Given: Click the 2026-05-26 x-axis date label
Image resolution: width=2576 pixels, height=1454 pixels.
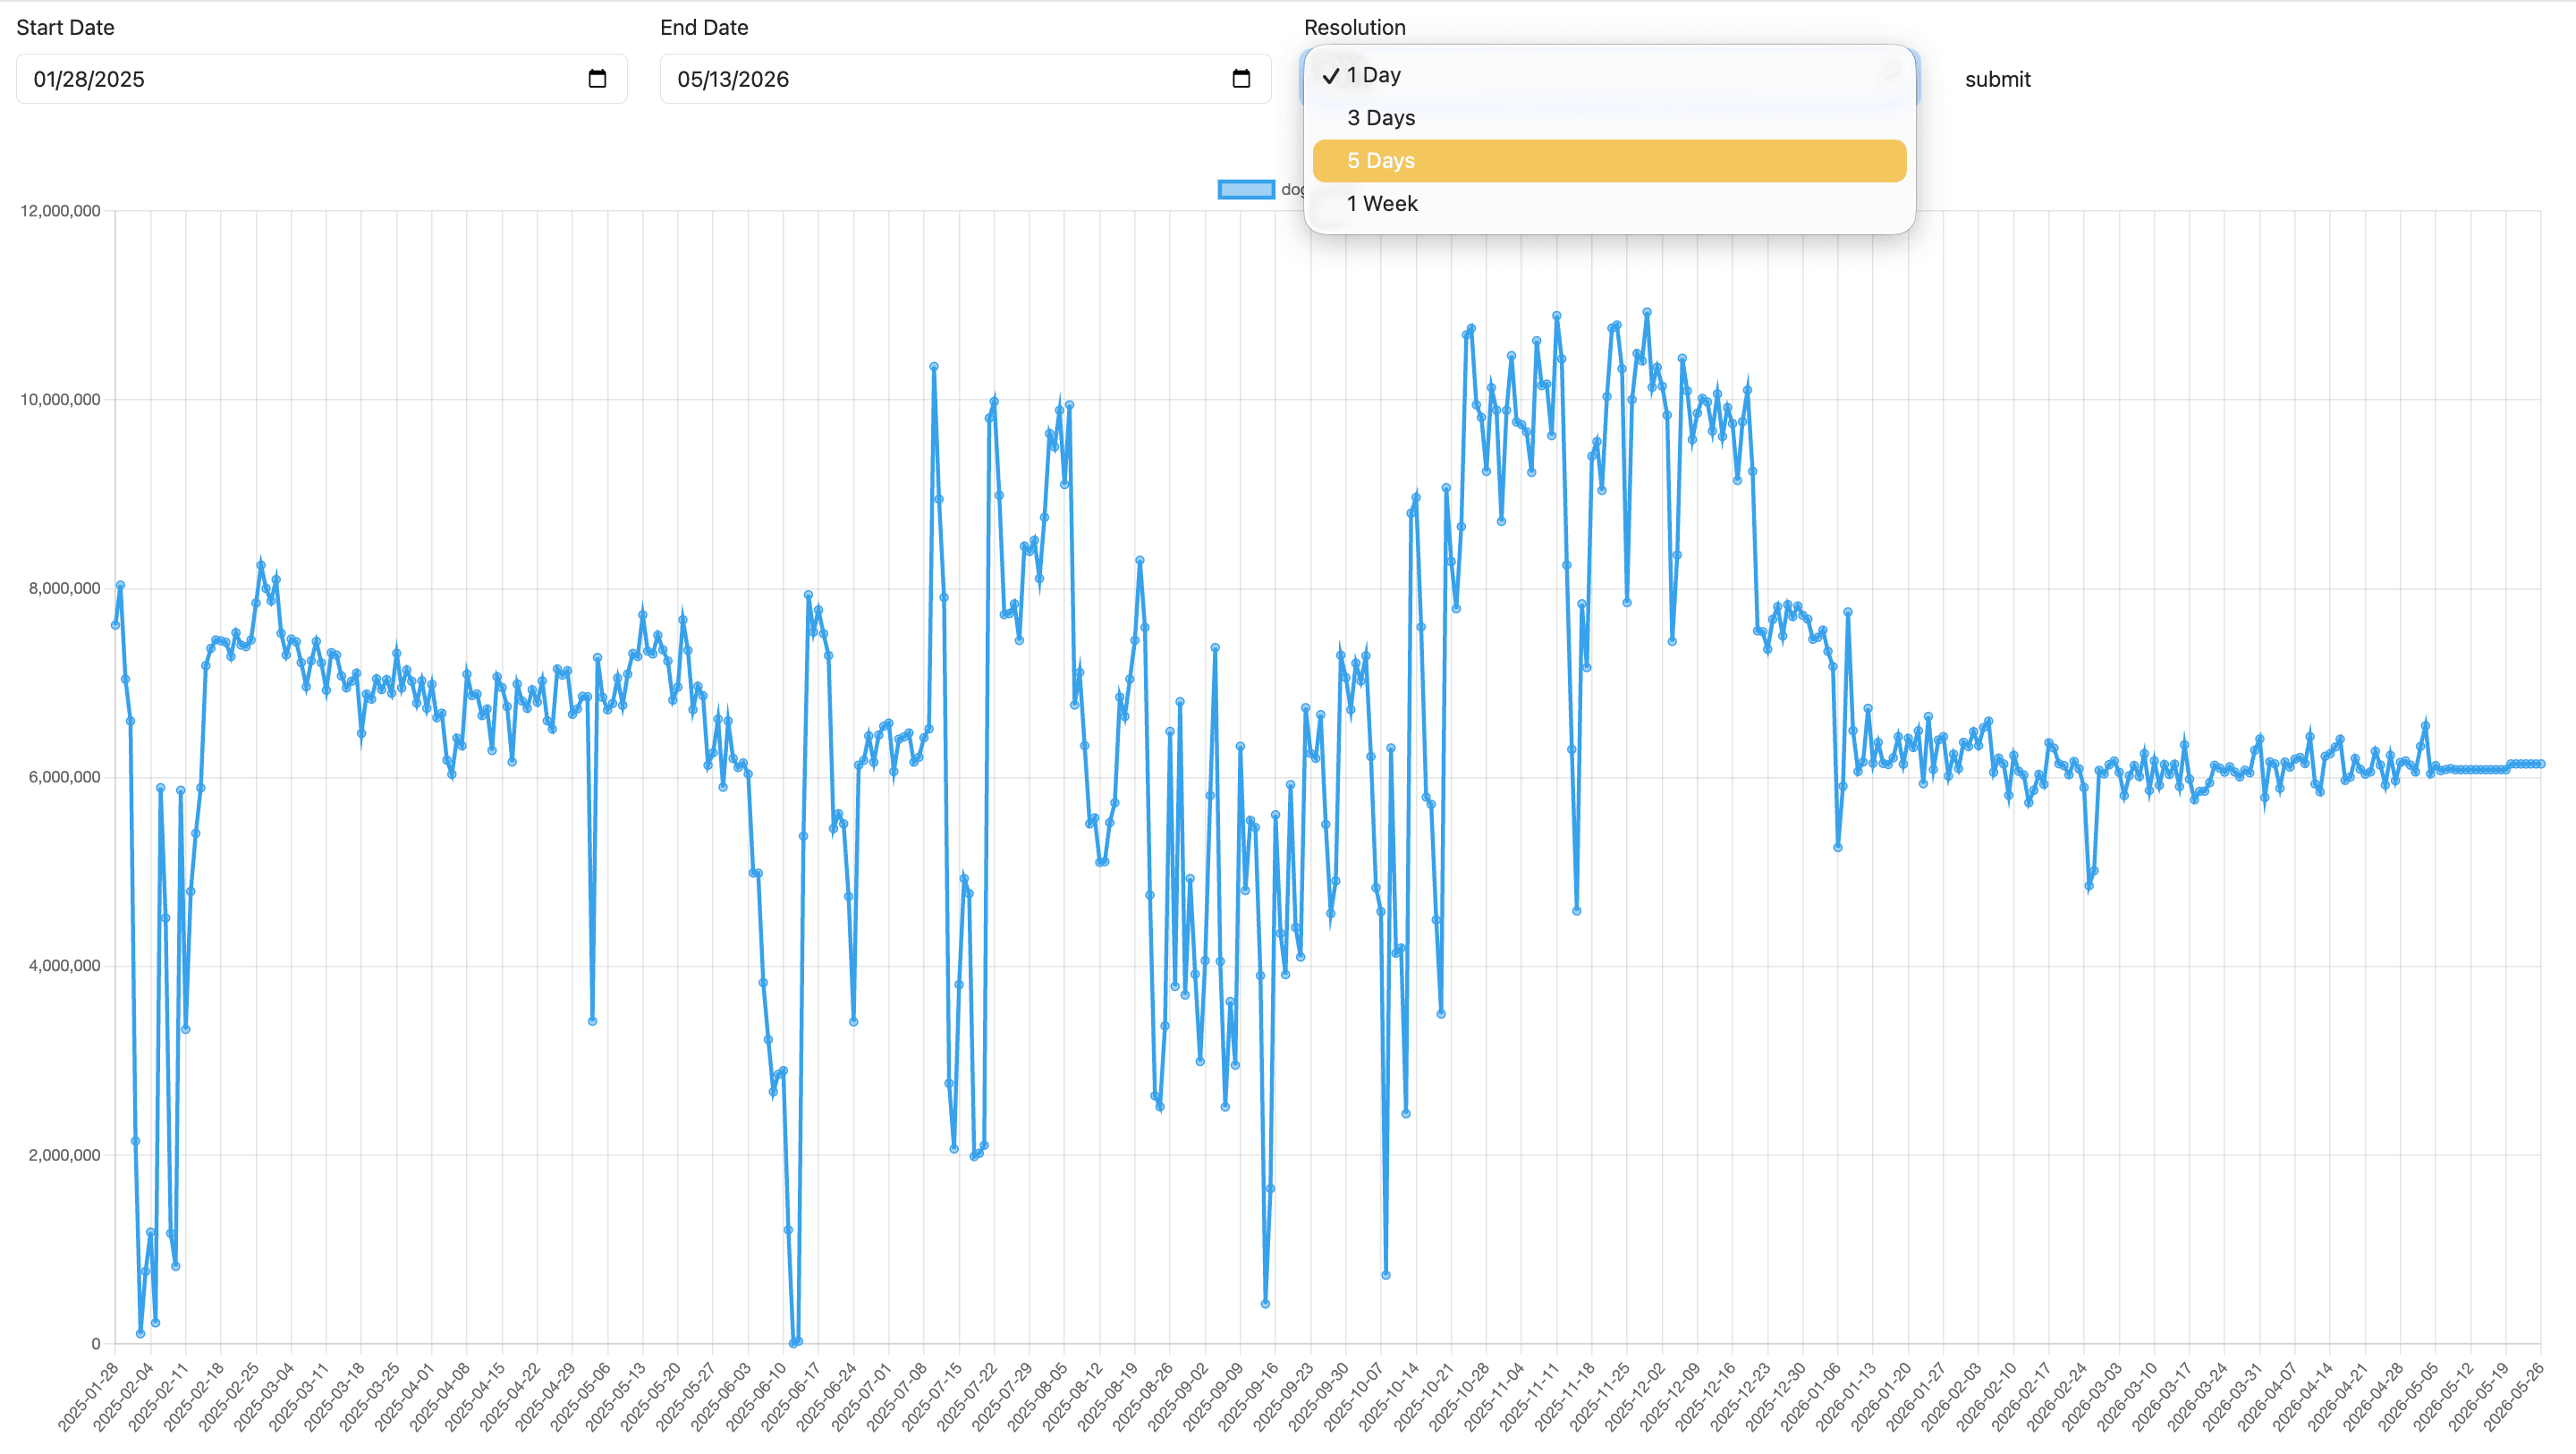Looking at the screenshot, I should click(x=2513, y=1396).
